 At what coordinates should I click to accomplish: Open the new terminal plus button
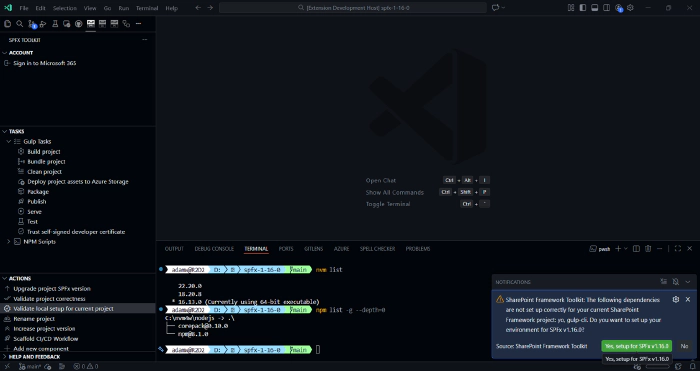coord(618,249)
